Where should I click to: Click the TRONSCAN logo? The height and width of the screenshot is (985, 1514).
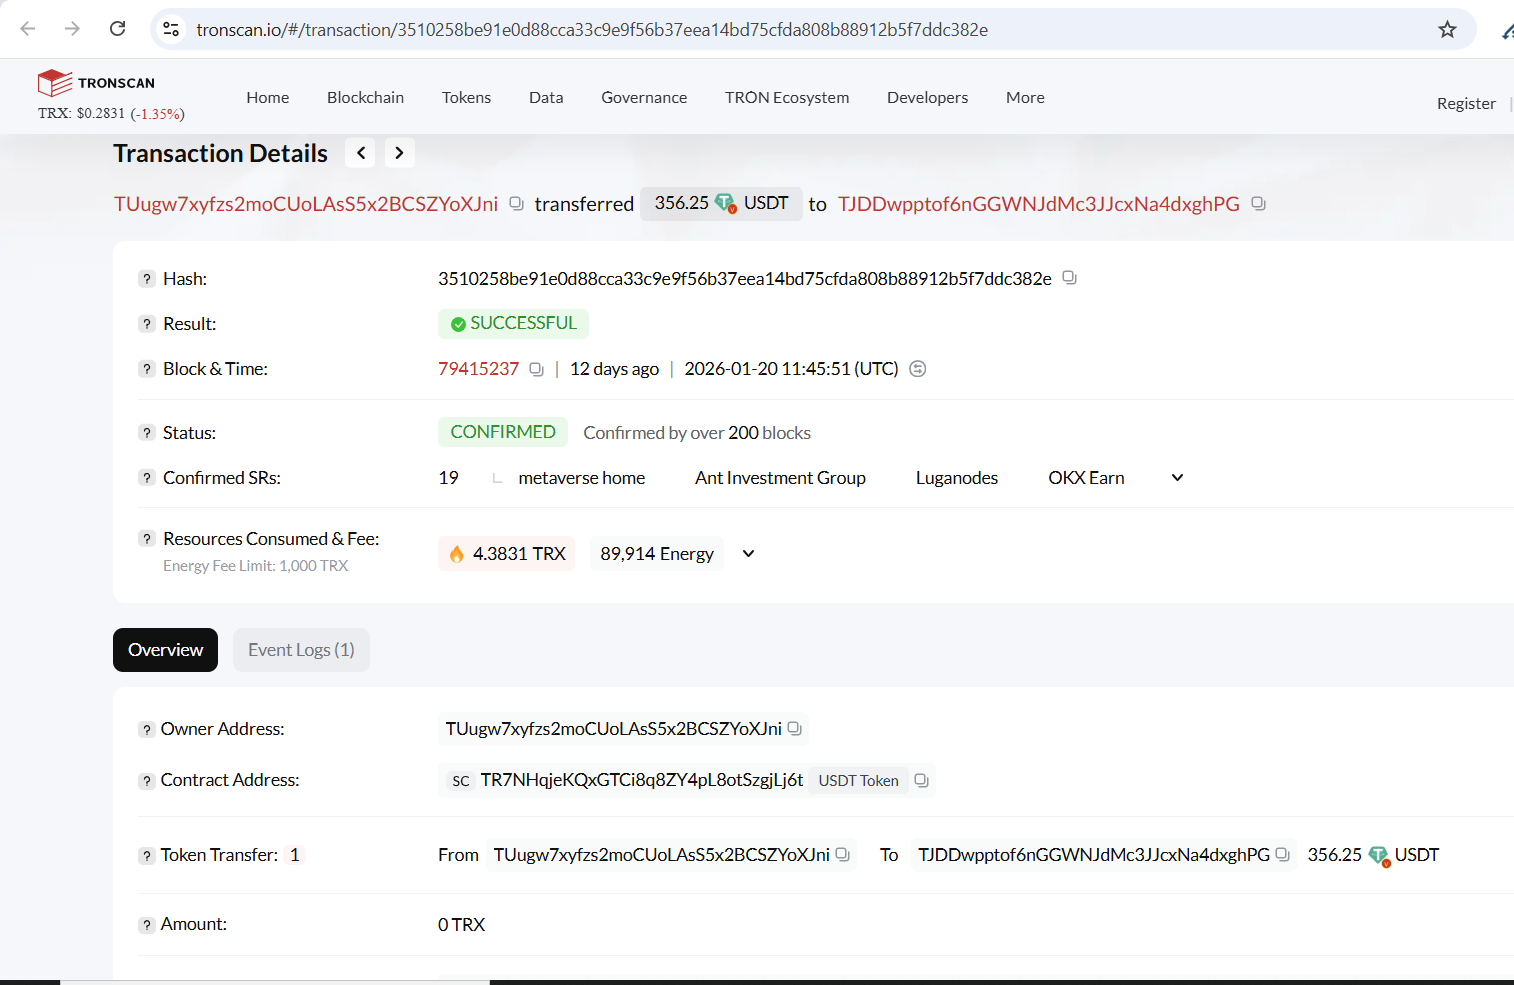96,83
